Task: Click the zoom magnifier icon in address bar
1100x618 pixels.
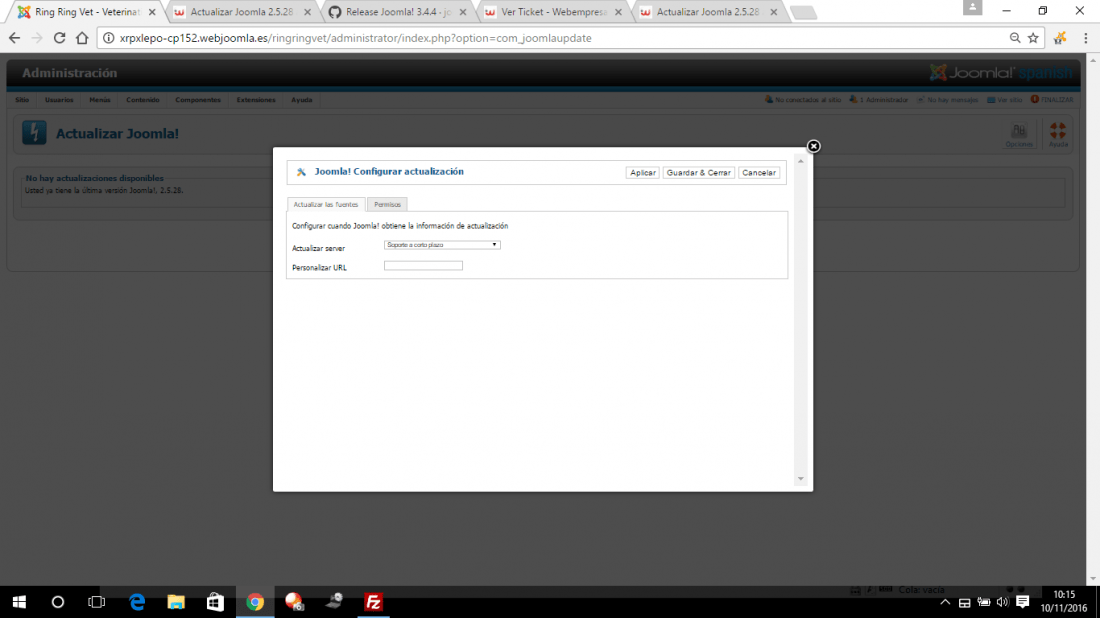Action: pos(1014,38)
